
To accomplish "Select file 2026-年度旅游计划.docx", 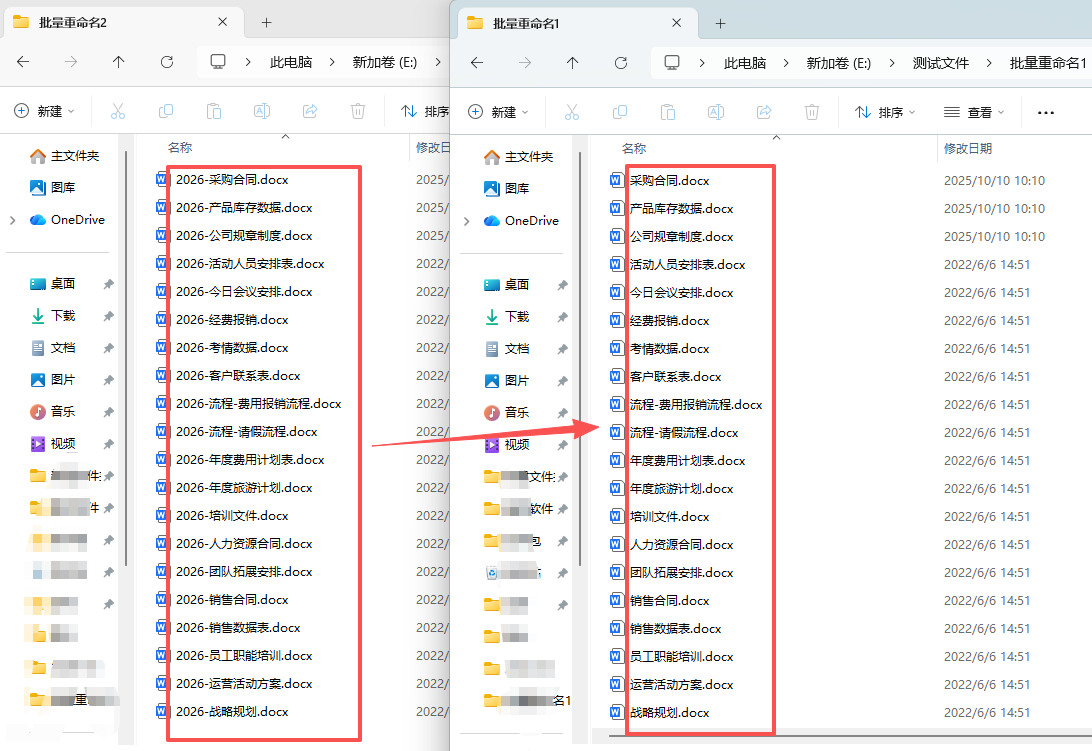I will (x=244, y=488).
